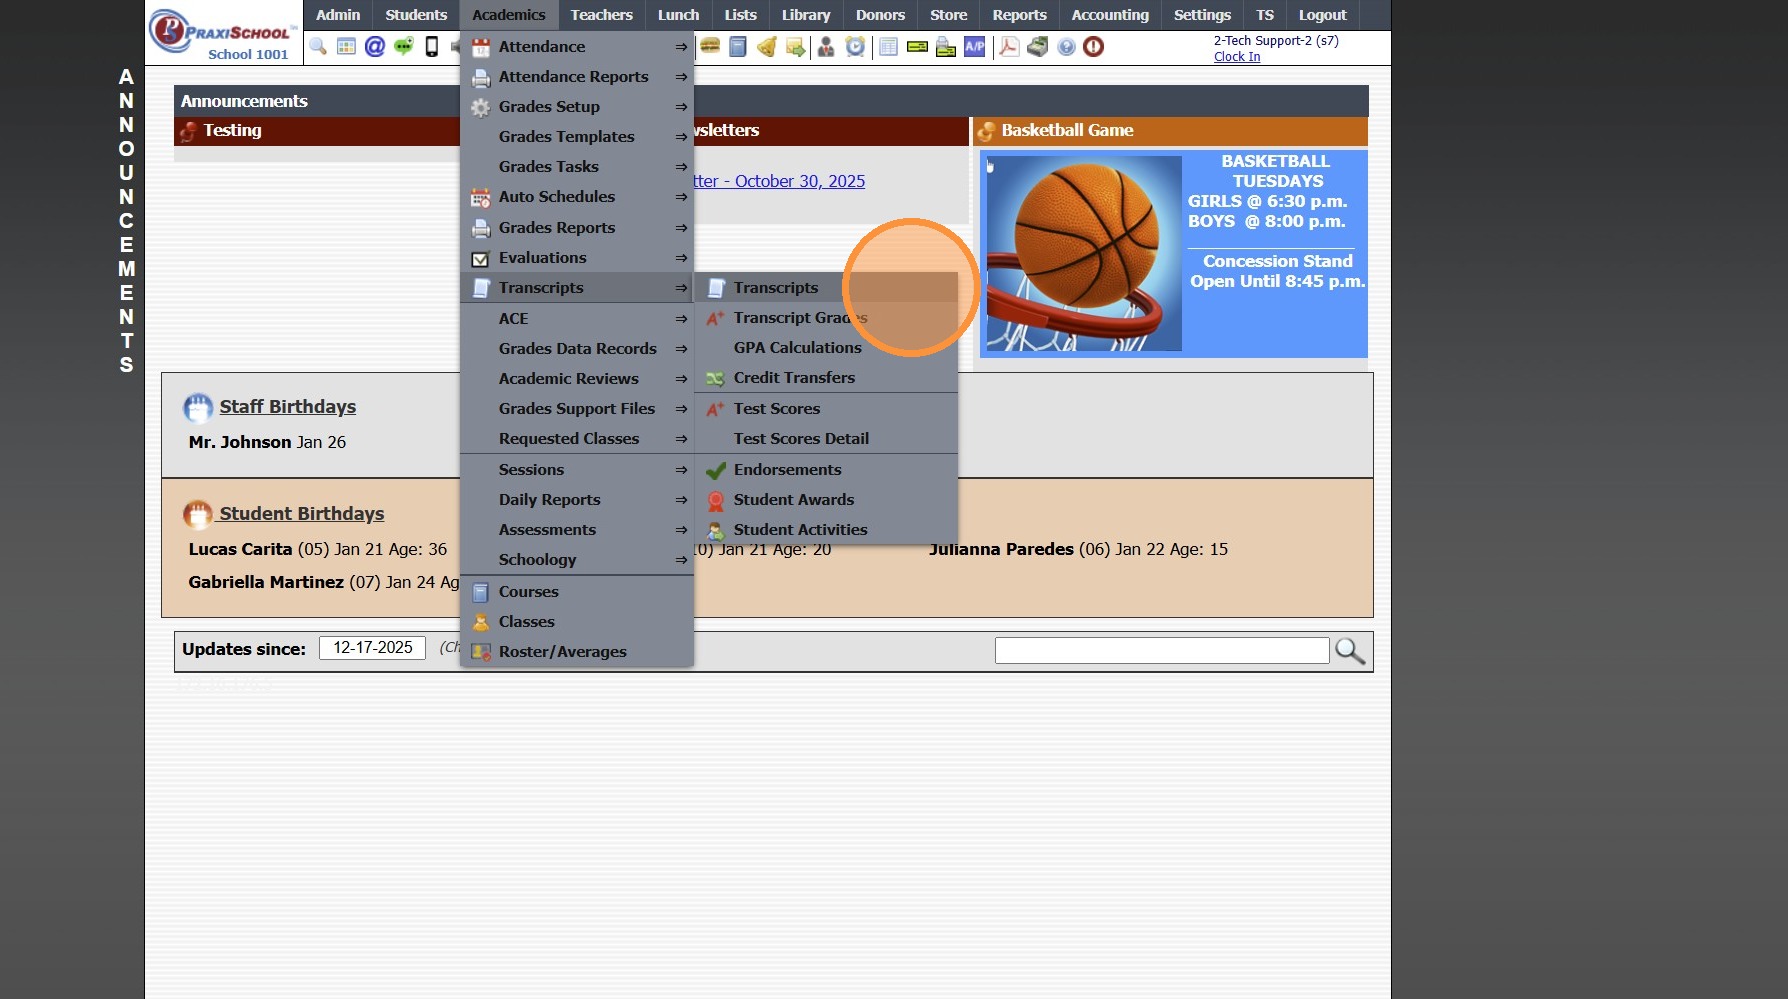
Task: Click the blue @ email icon
Action: click(x=375, y=47)
